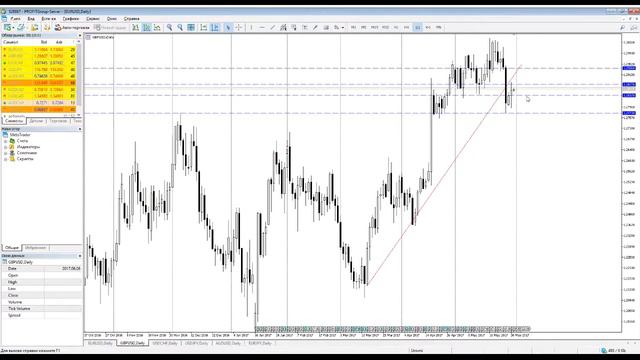Switch to Детали tab in Market Watch
This screenshot has width=640, height=360.
[x=36, y=121]
